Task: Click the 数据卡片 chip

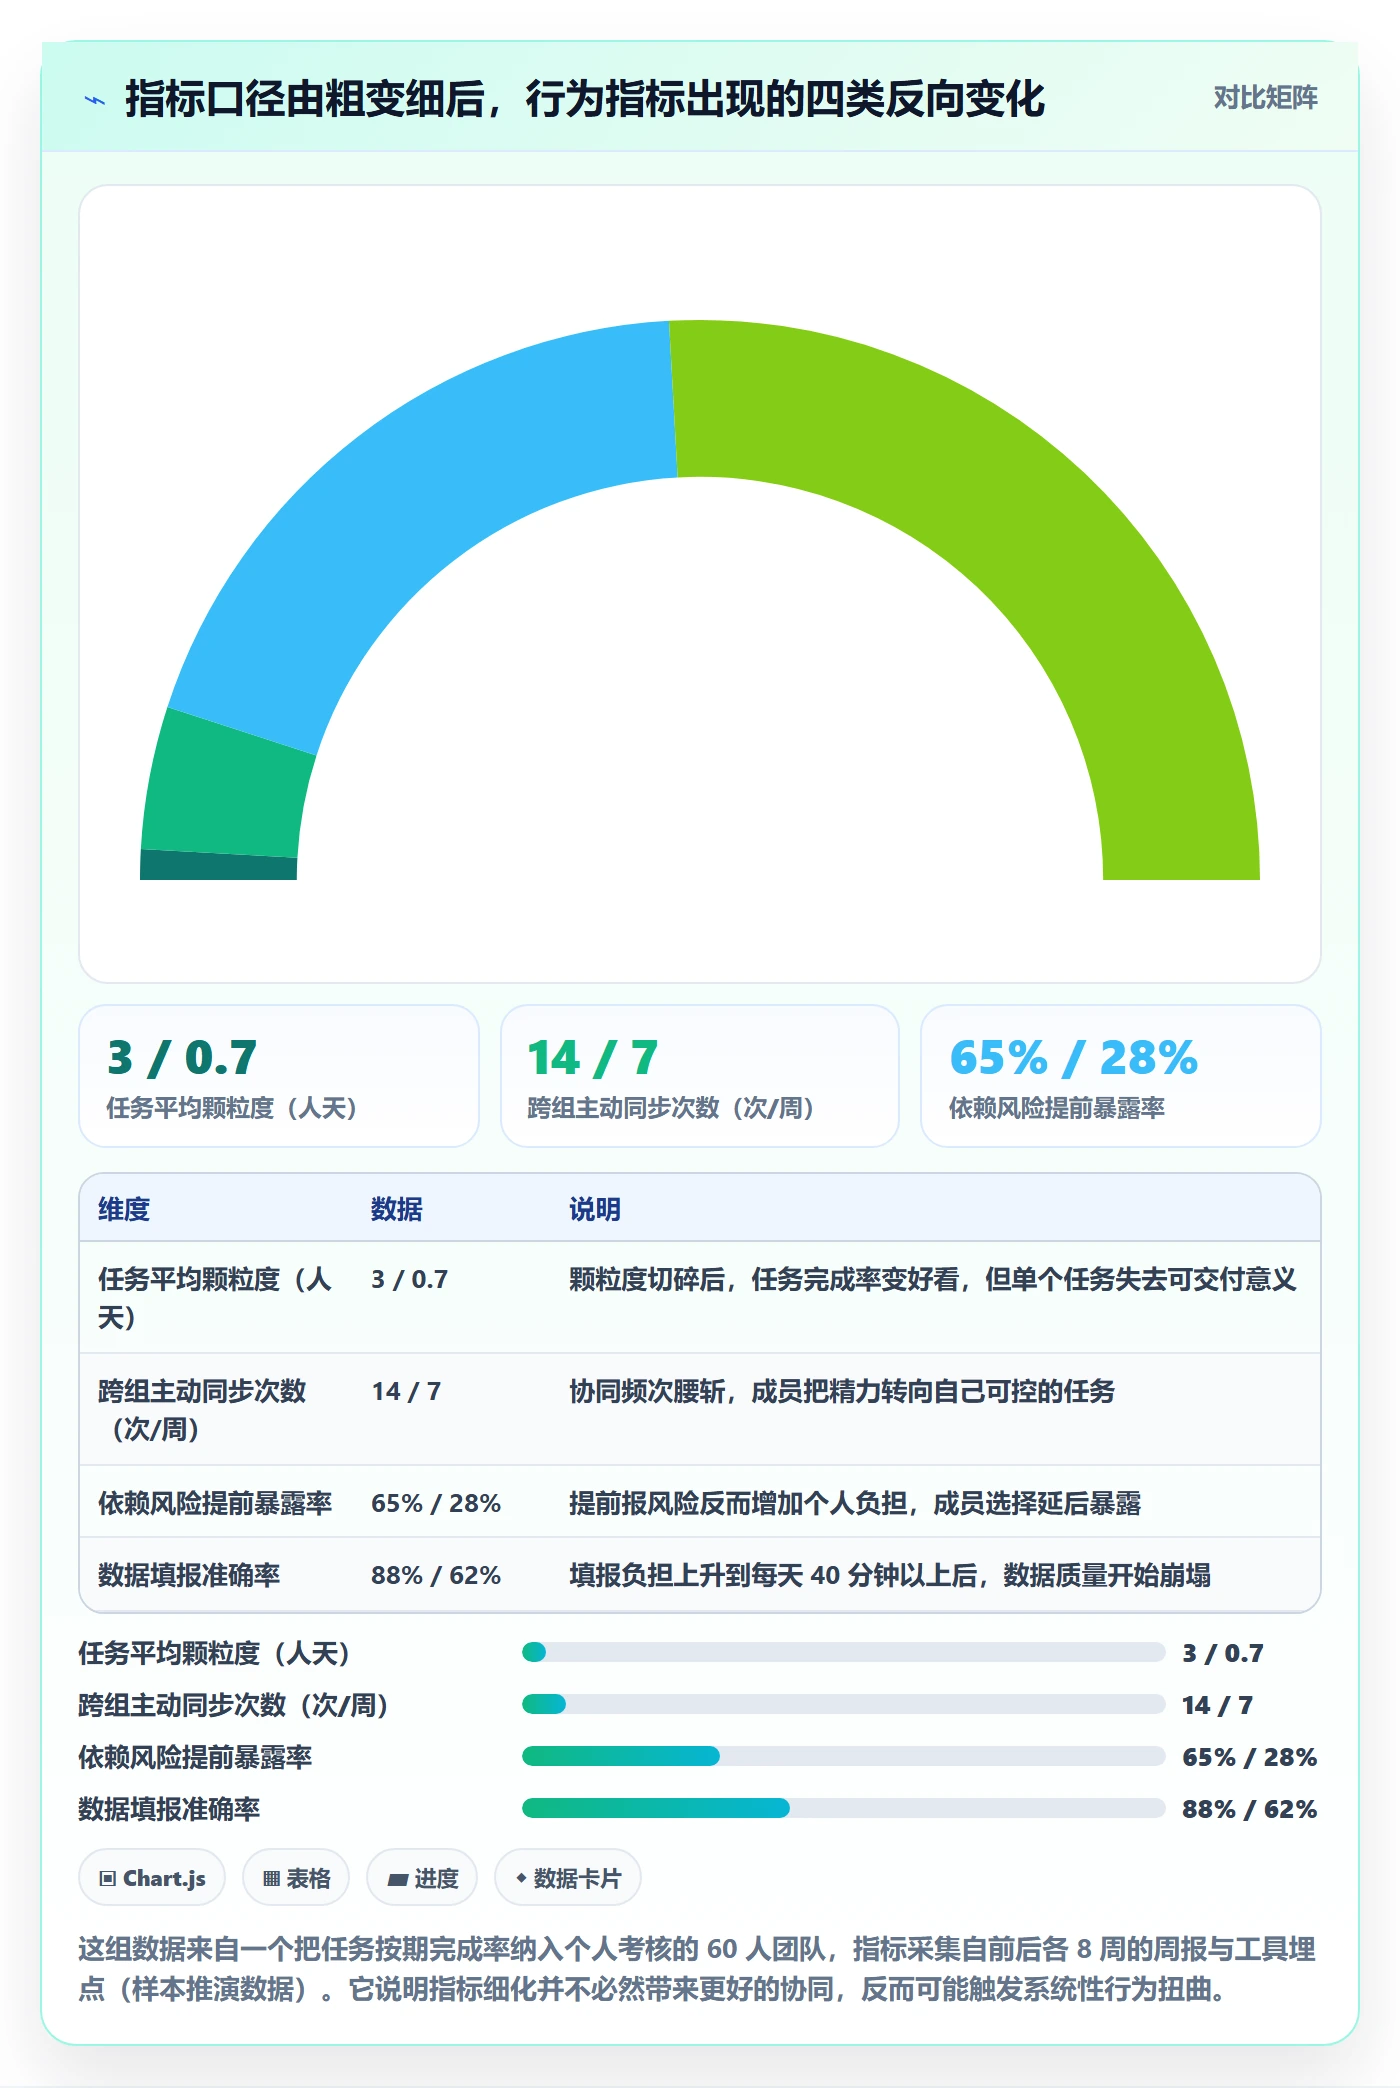Action: [x=568, y=1878]
